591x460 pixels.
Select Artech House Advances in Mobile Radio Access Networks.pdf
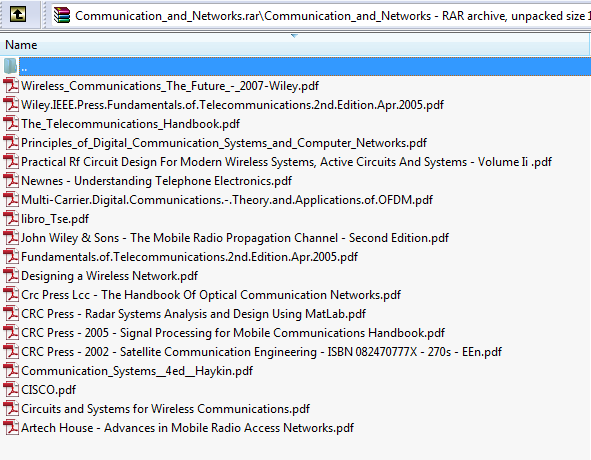tap(187, 428)
